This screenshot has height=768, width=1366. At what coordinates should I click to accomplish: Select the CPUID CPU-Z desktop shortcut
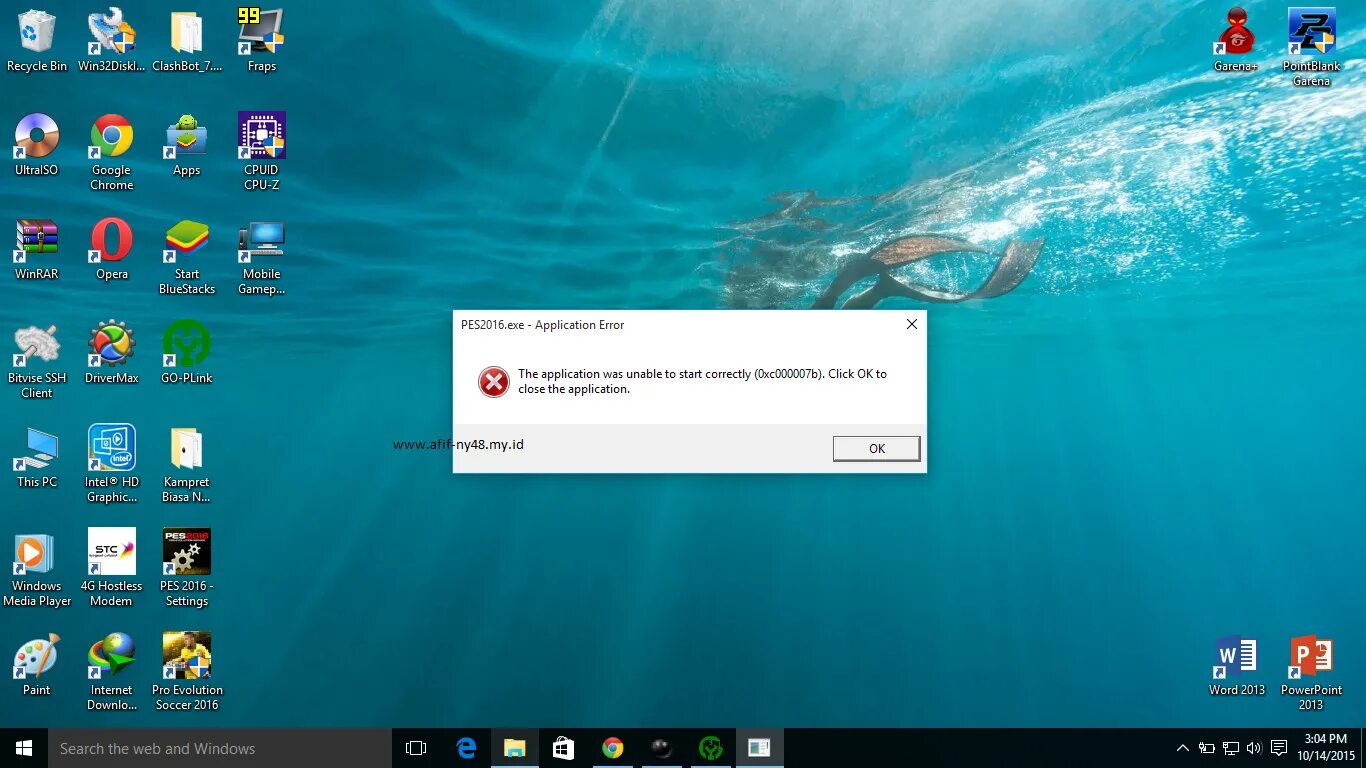[x=262, y=152]
